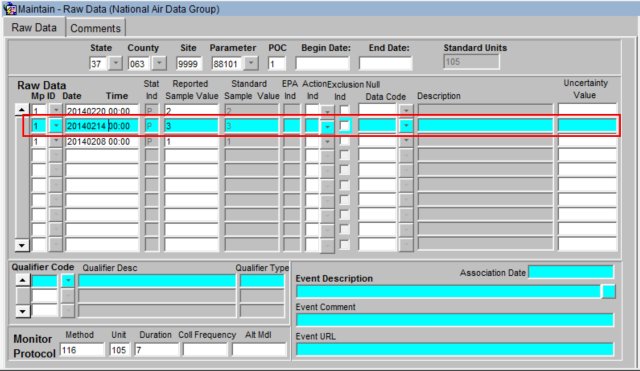Image resolution: width=640 pixels, height=371 pixels.
Task: Click the Site field containing 9999
Action: 189,64
